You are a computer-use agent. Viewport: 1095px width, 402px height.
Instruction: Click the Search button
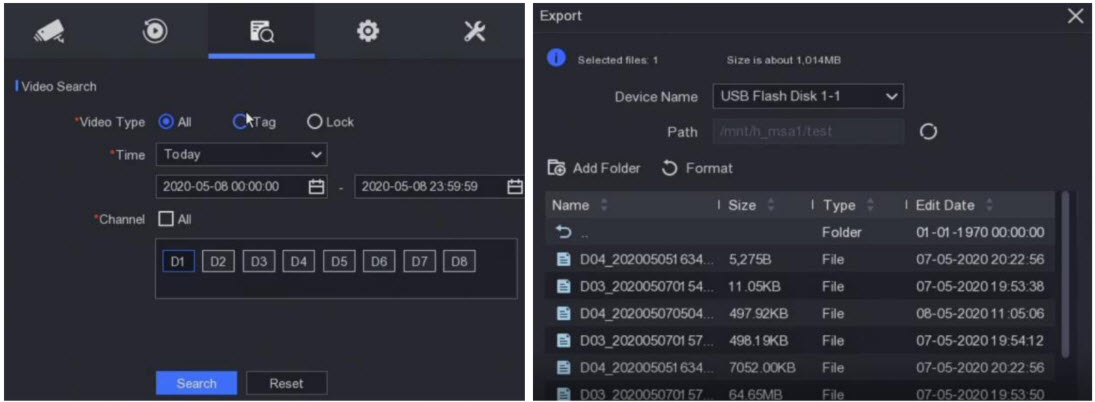(x=196, y=383)
